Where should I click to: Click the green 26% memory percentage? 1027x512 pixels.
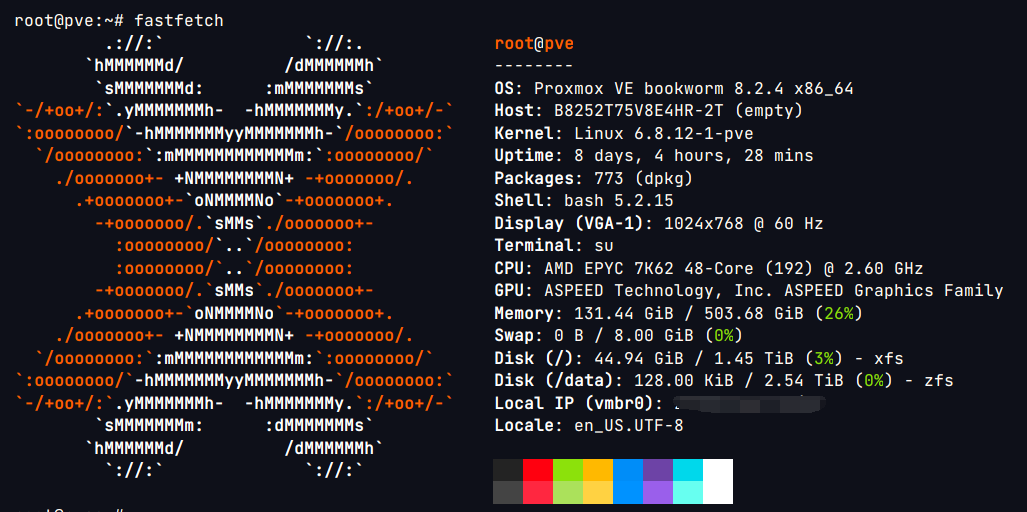pos(839,314)
